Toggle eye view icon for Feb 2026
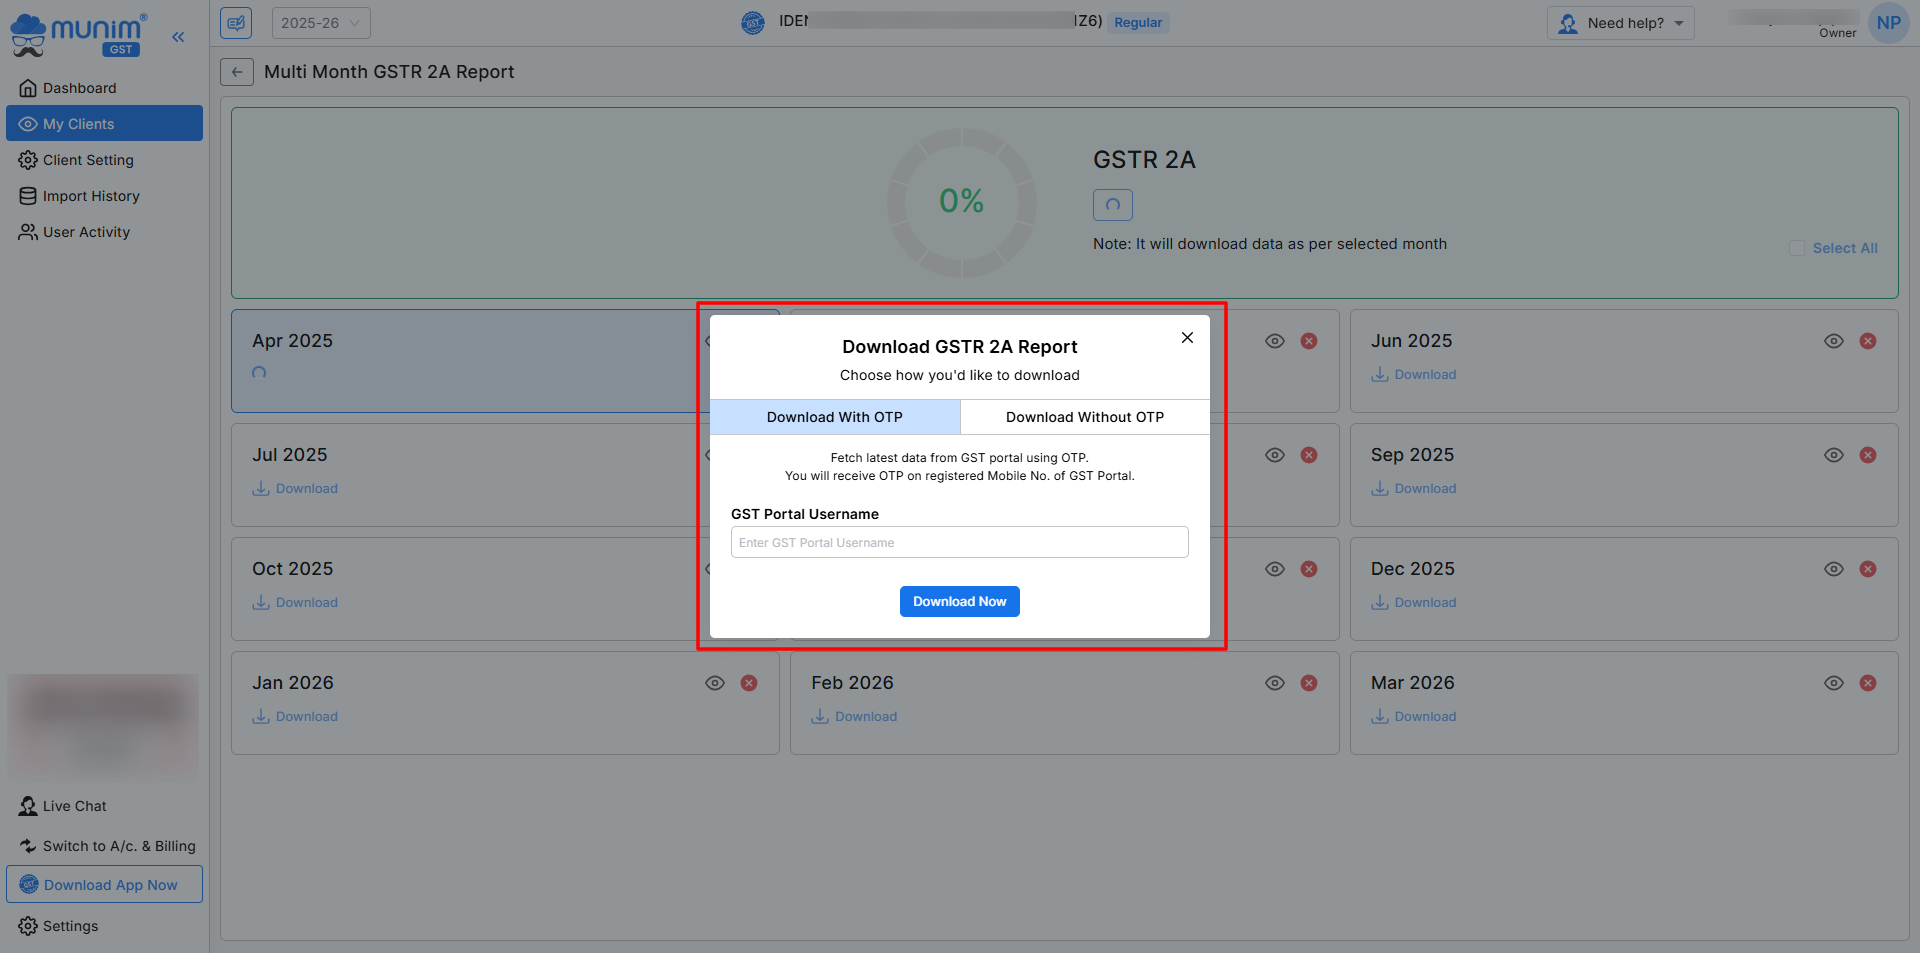Image resolution: width=1920 pixels, height=953 pixels. [x=1274, y=683]
